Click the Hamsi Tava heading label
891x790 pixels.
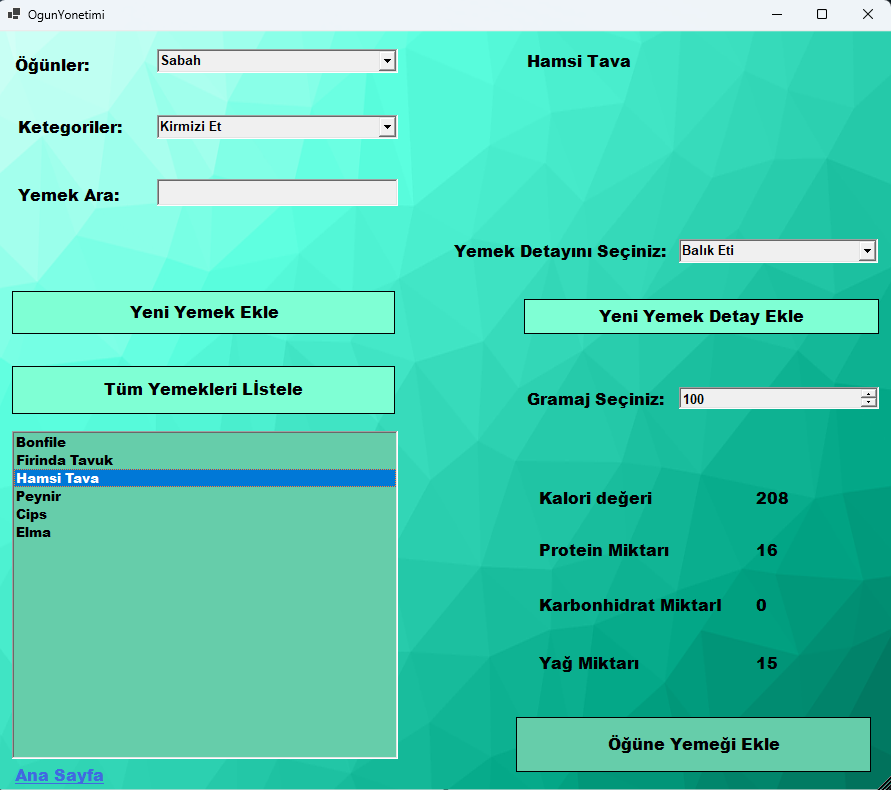click(x=578, y=61)
